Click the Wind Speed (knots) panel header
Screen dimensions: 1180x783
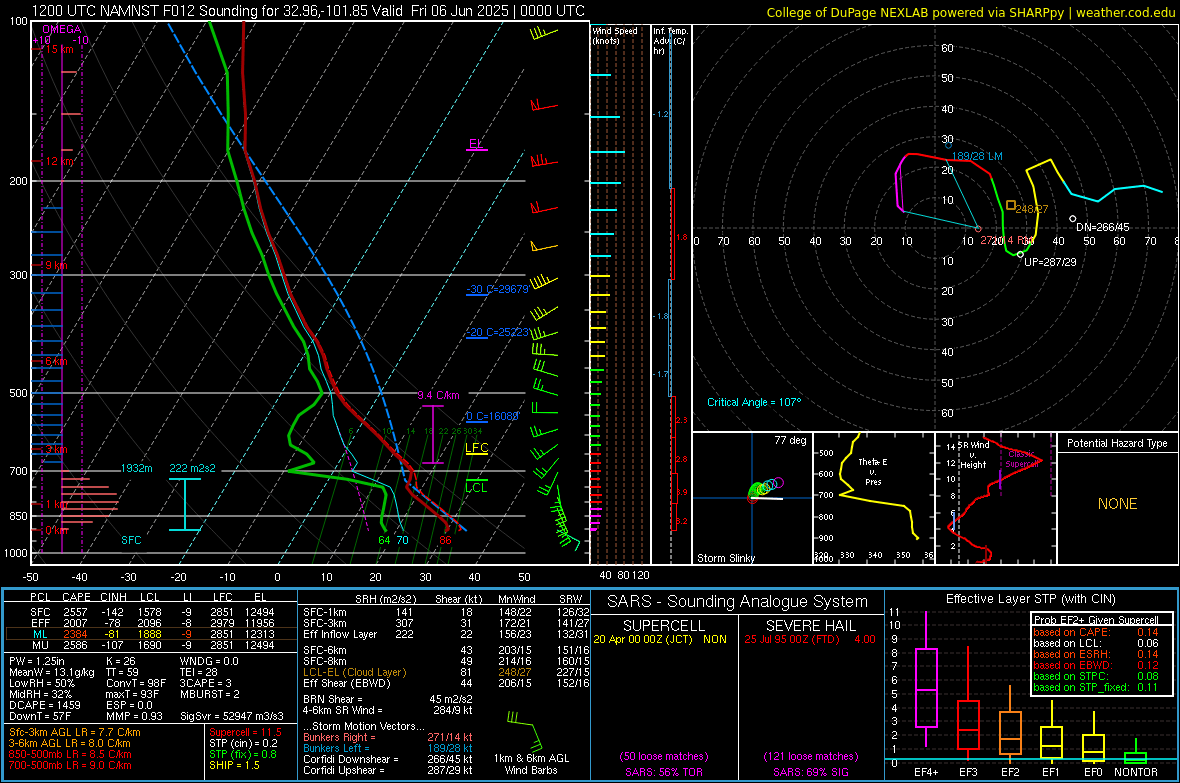[615, 35]
